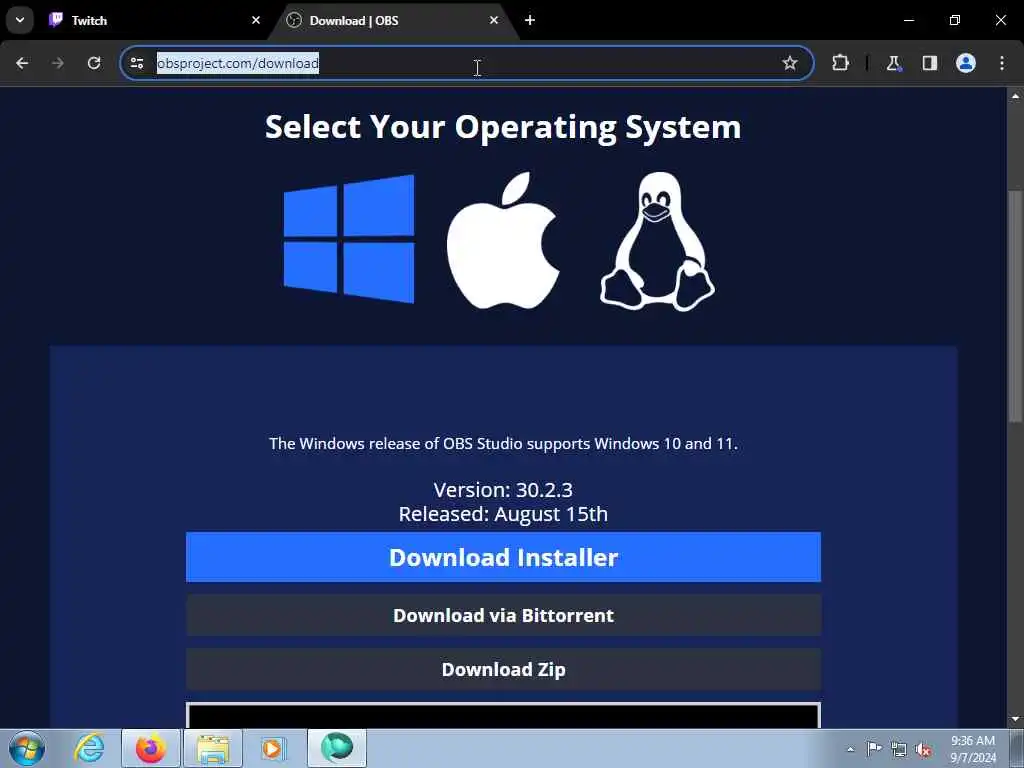
Task: Open the Chrome Labs flask icon
Action: (x=893, y=63)
